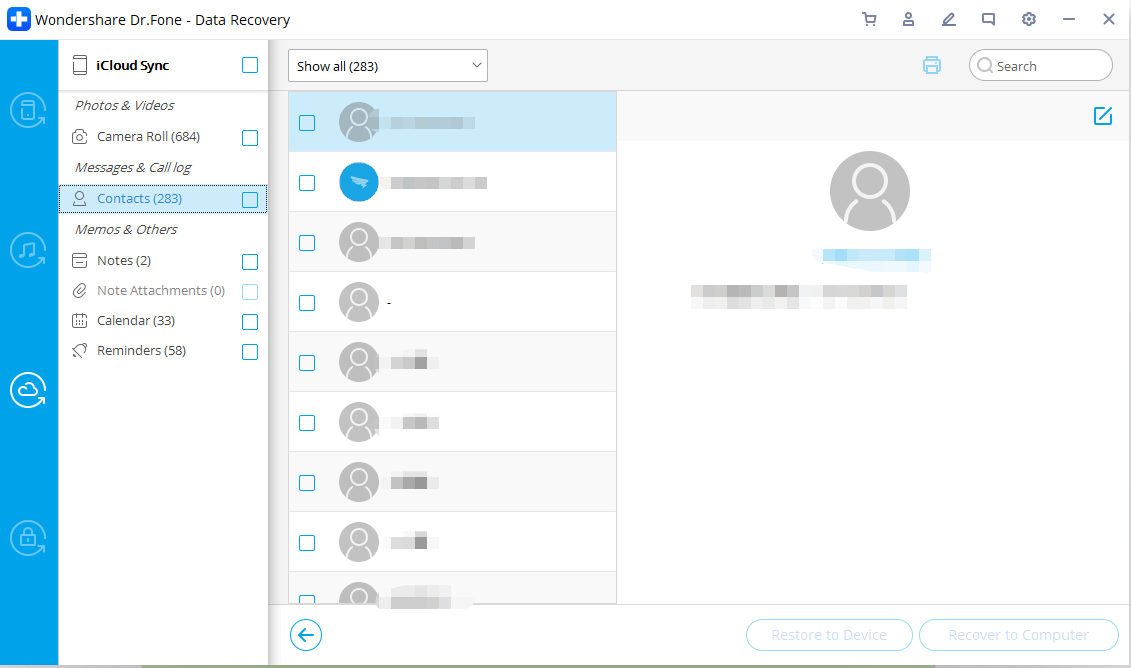Image resolution: width=1131 pixels, height=668 pixels.
Task: Click the edit contact icon
Action: [1103, 115]
